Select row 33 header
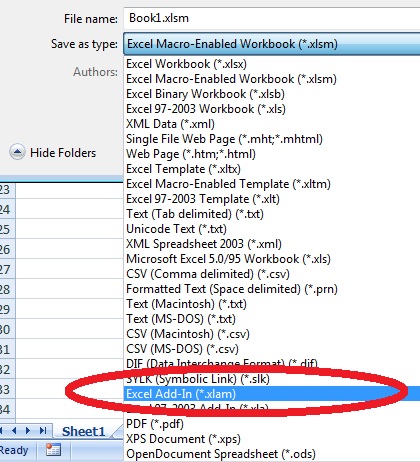The height and width of the screenshot is (462, 420). point(7,389)
